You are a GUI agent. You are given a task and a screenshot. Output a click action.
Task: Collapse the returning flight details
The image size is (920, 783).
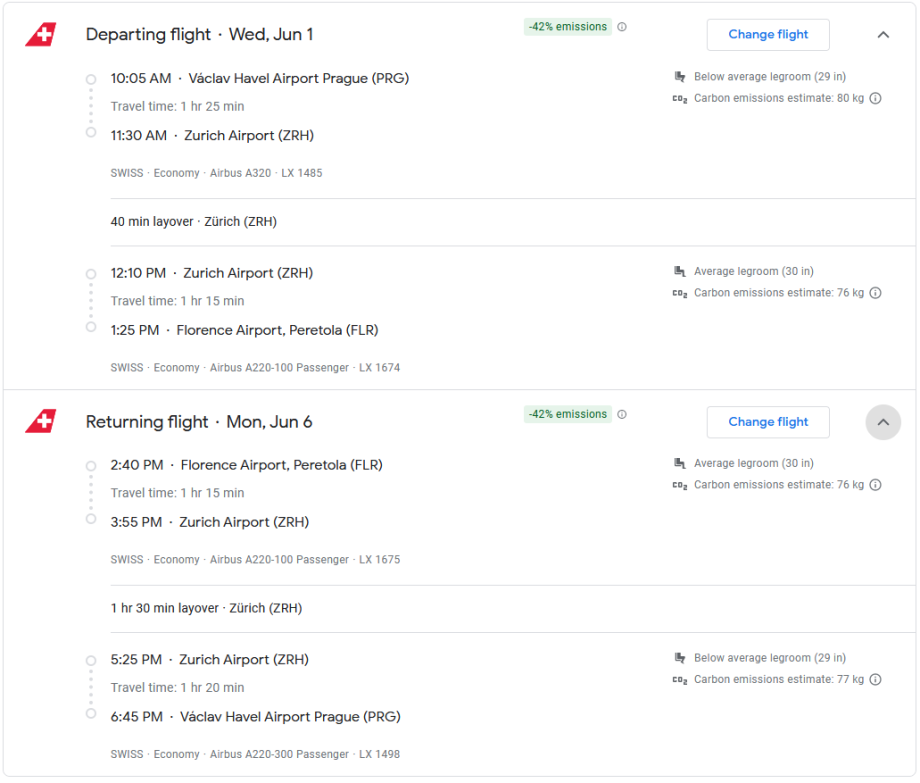coord(883,422)
